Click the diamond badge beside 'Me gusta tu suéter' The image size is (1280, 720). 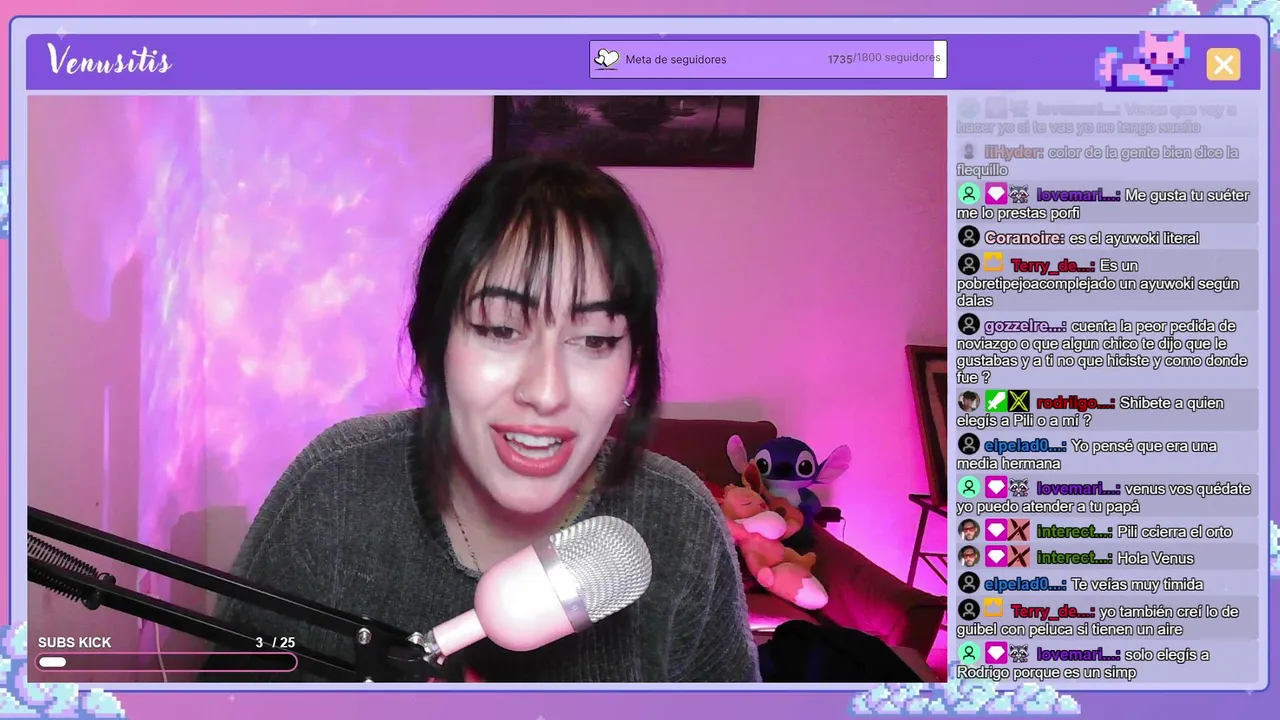point(995,194)
